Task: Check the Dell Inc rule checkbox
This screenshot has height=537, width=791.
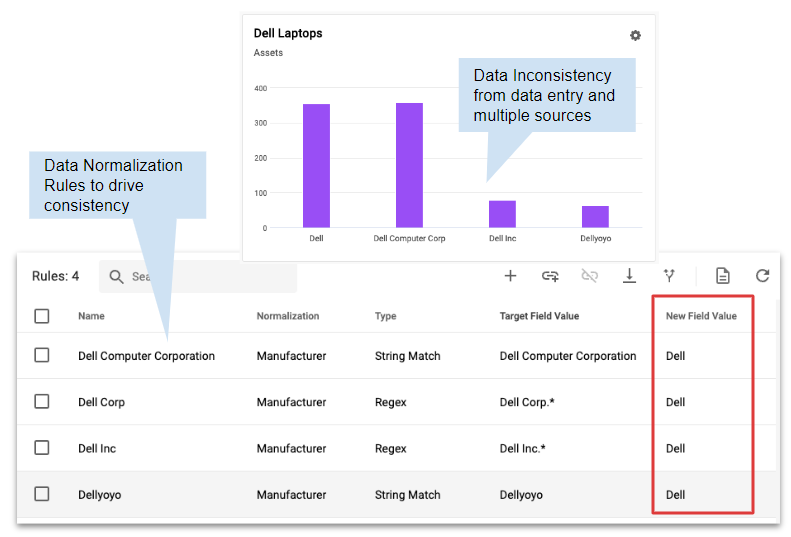Action: 42,448
